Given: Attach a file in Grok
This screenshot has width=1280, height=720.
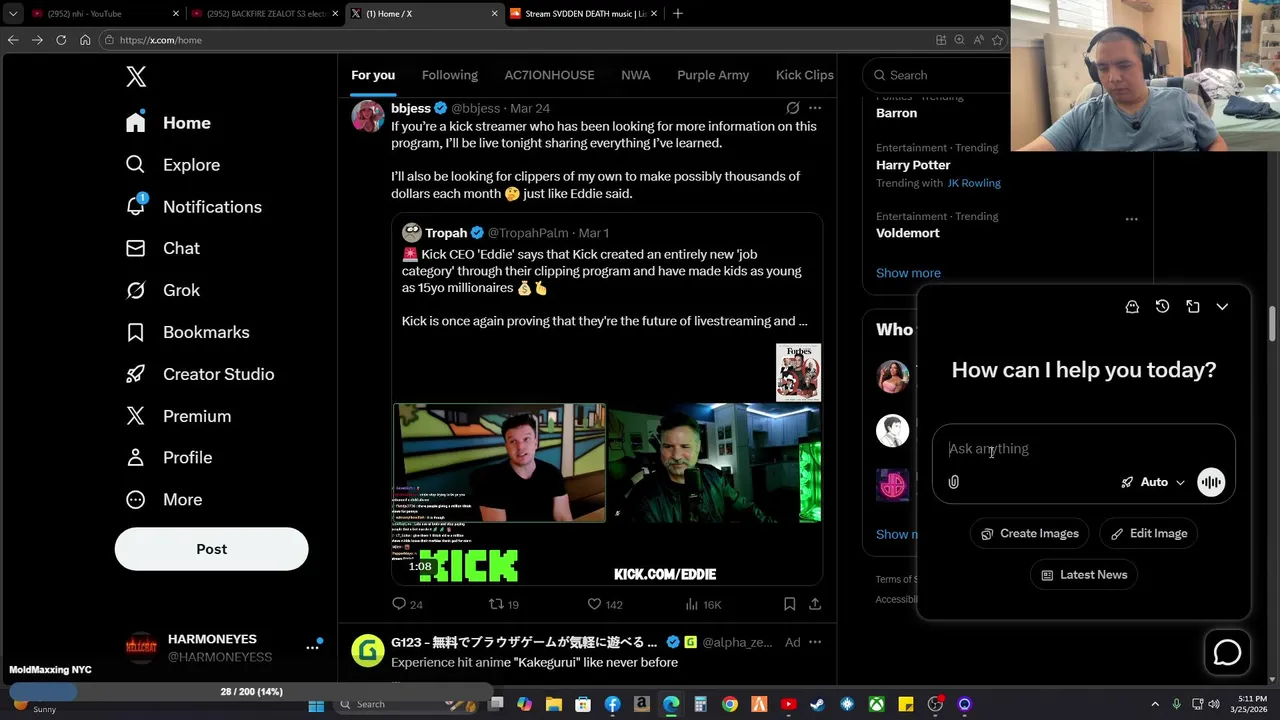Looking at the screenshot, I should (x=954, y=482).
